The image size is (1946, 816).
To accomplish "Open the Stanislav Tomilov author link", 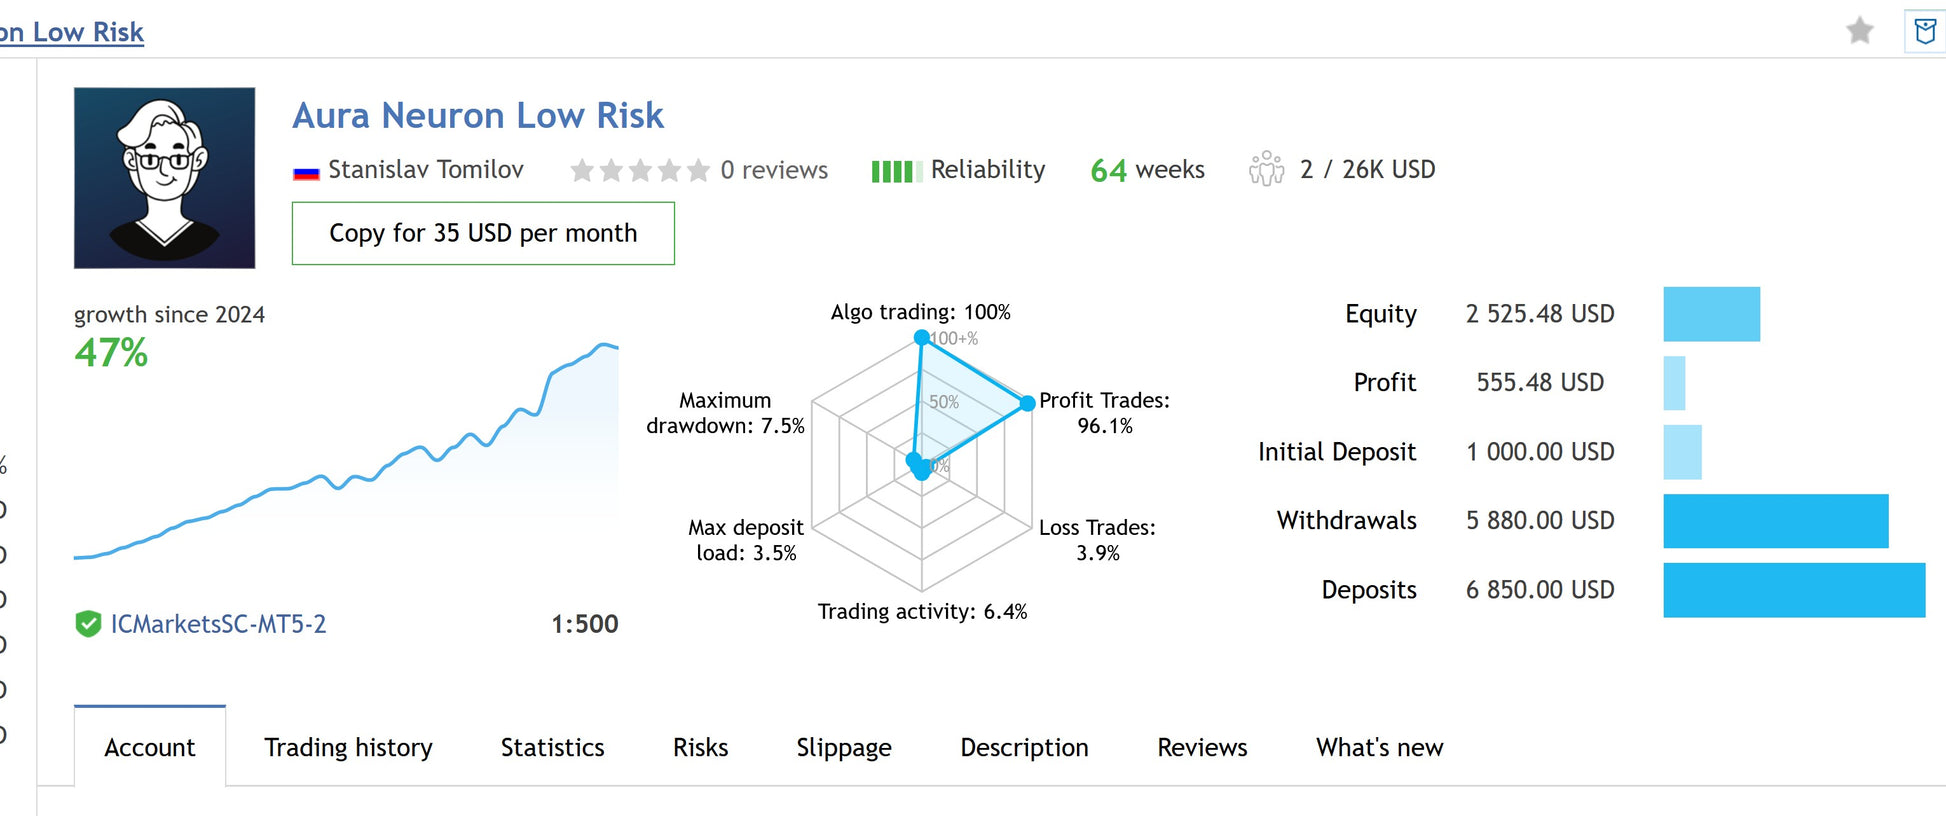I will pos(425,170).
